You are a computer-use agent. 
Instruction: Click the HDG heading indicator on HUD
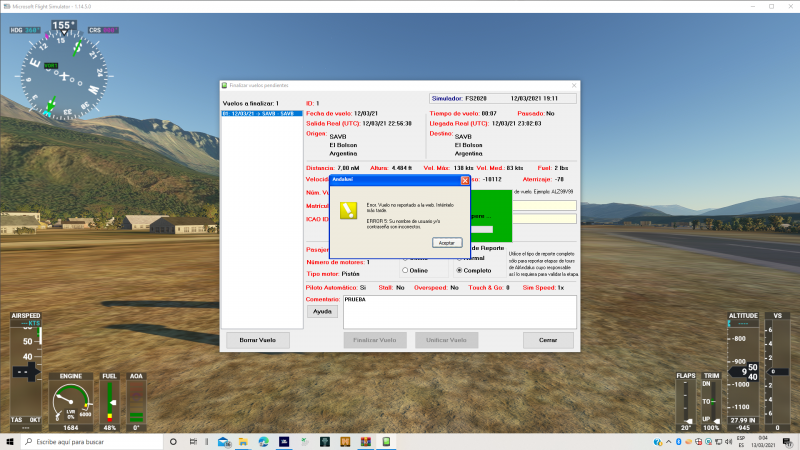click(x=25, y=30)
